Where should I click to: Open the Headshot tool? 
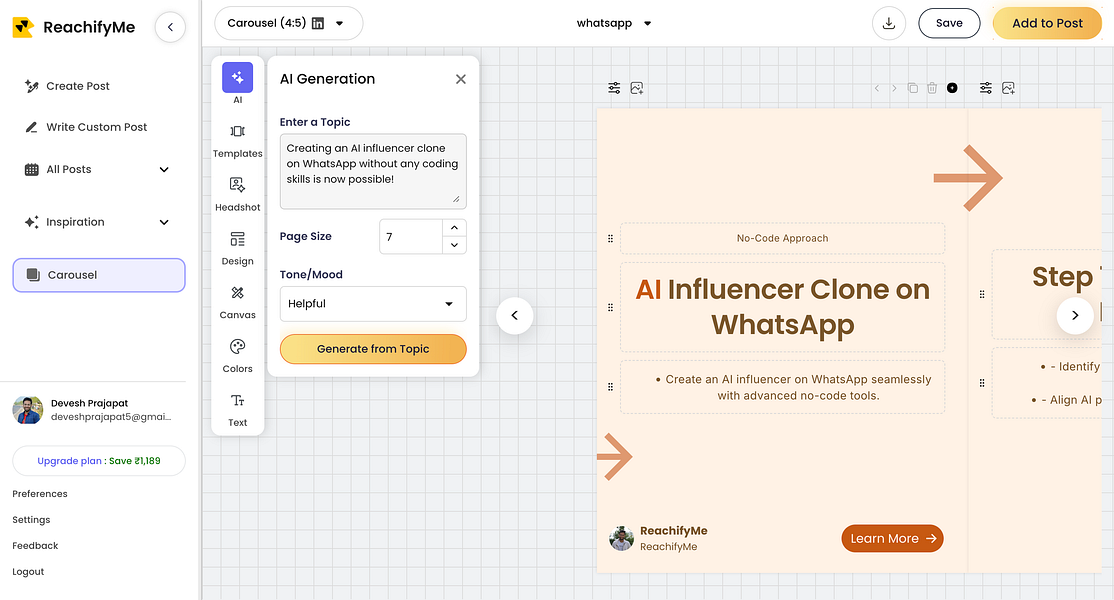(237, 195)
